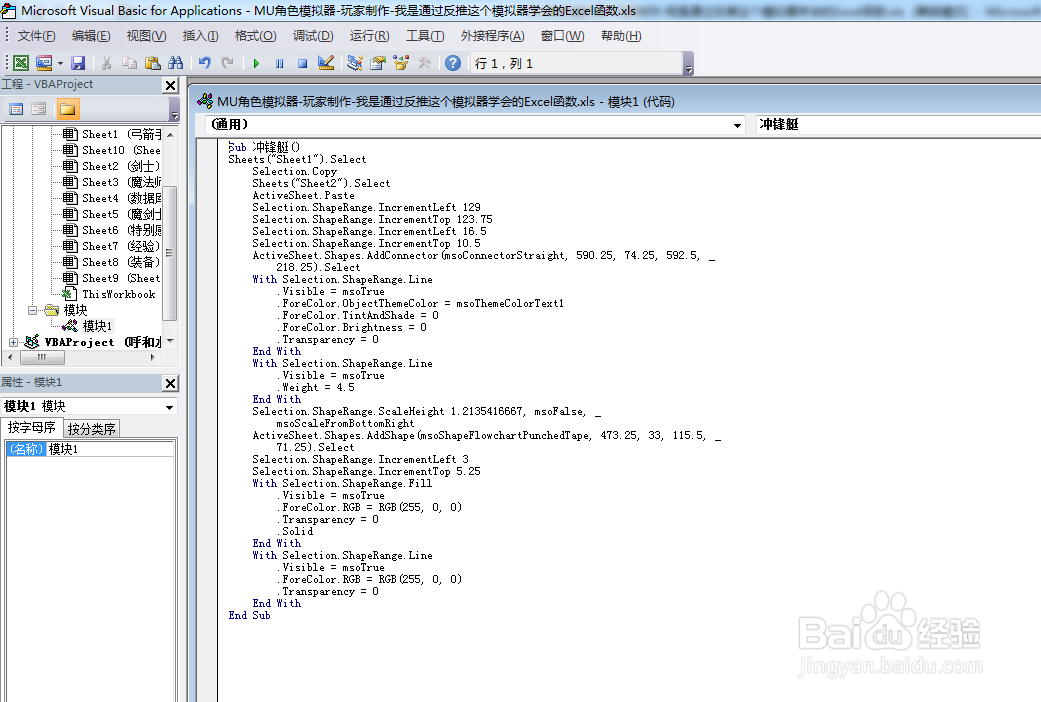The height and width of the screenshot is (702, 1041).
Task: Open the 模块1 object dropdown in properties
Action: click(x=169, y=407)
